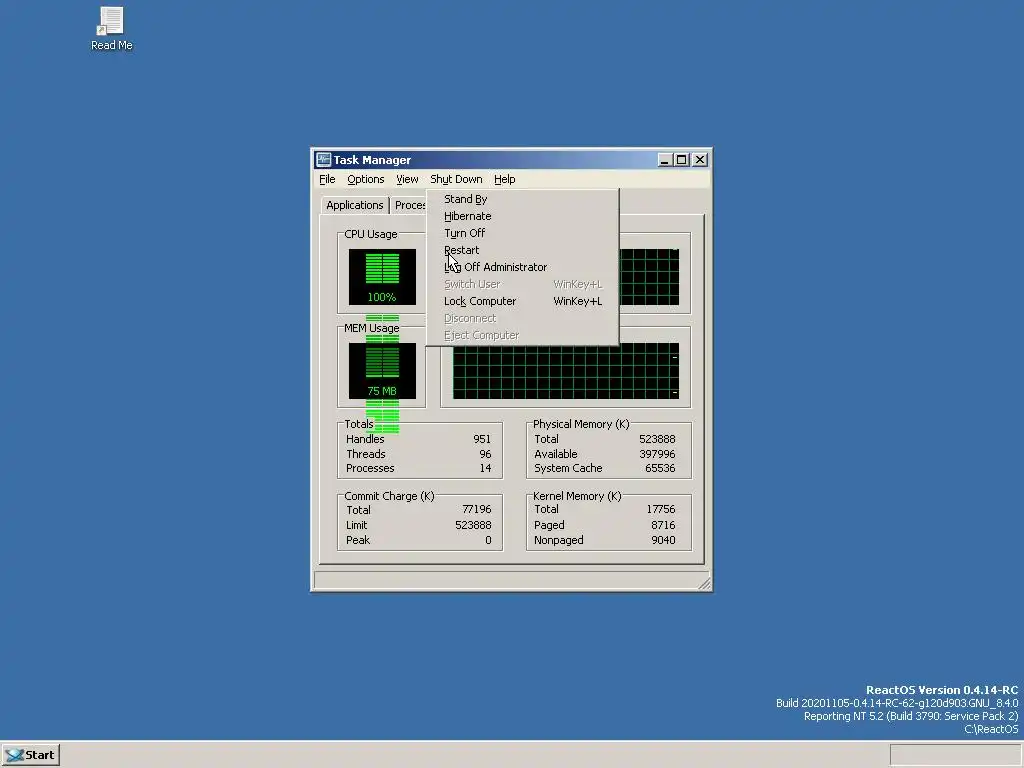The width and height of the screenshot is (1024, 768).
Task: Open the Help menu
Action: (504, 179)
